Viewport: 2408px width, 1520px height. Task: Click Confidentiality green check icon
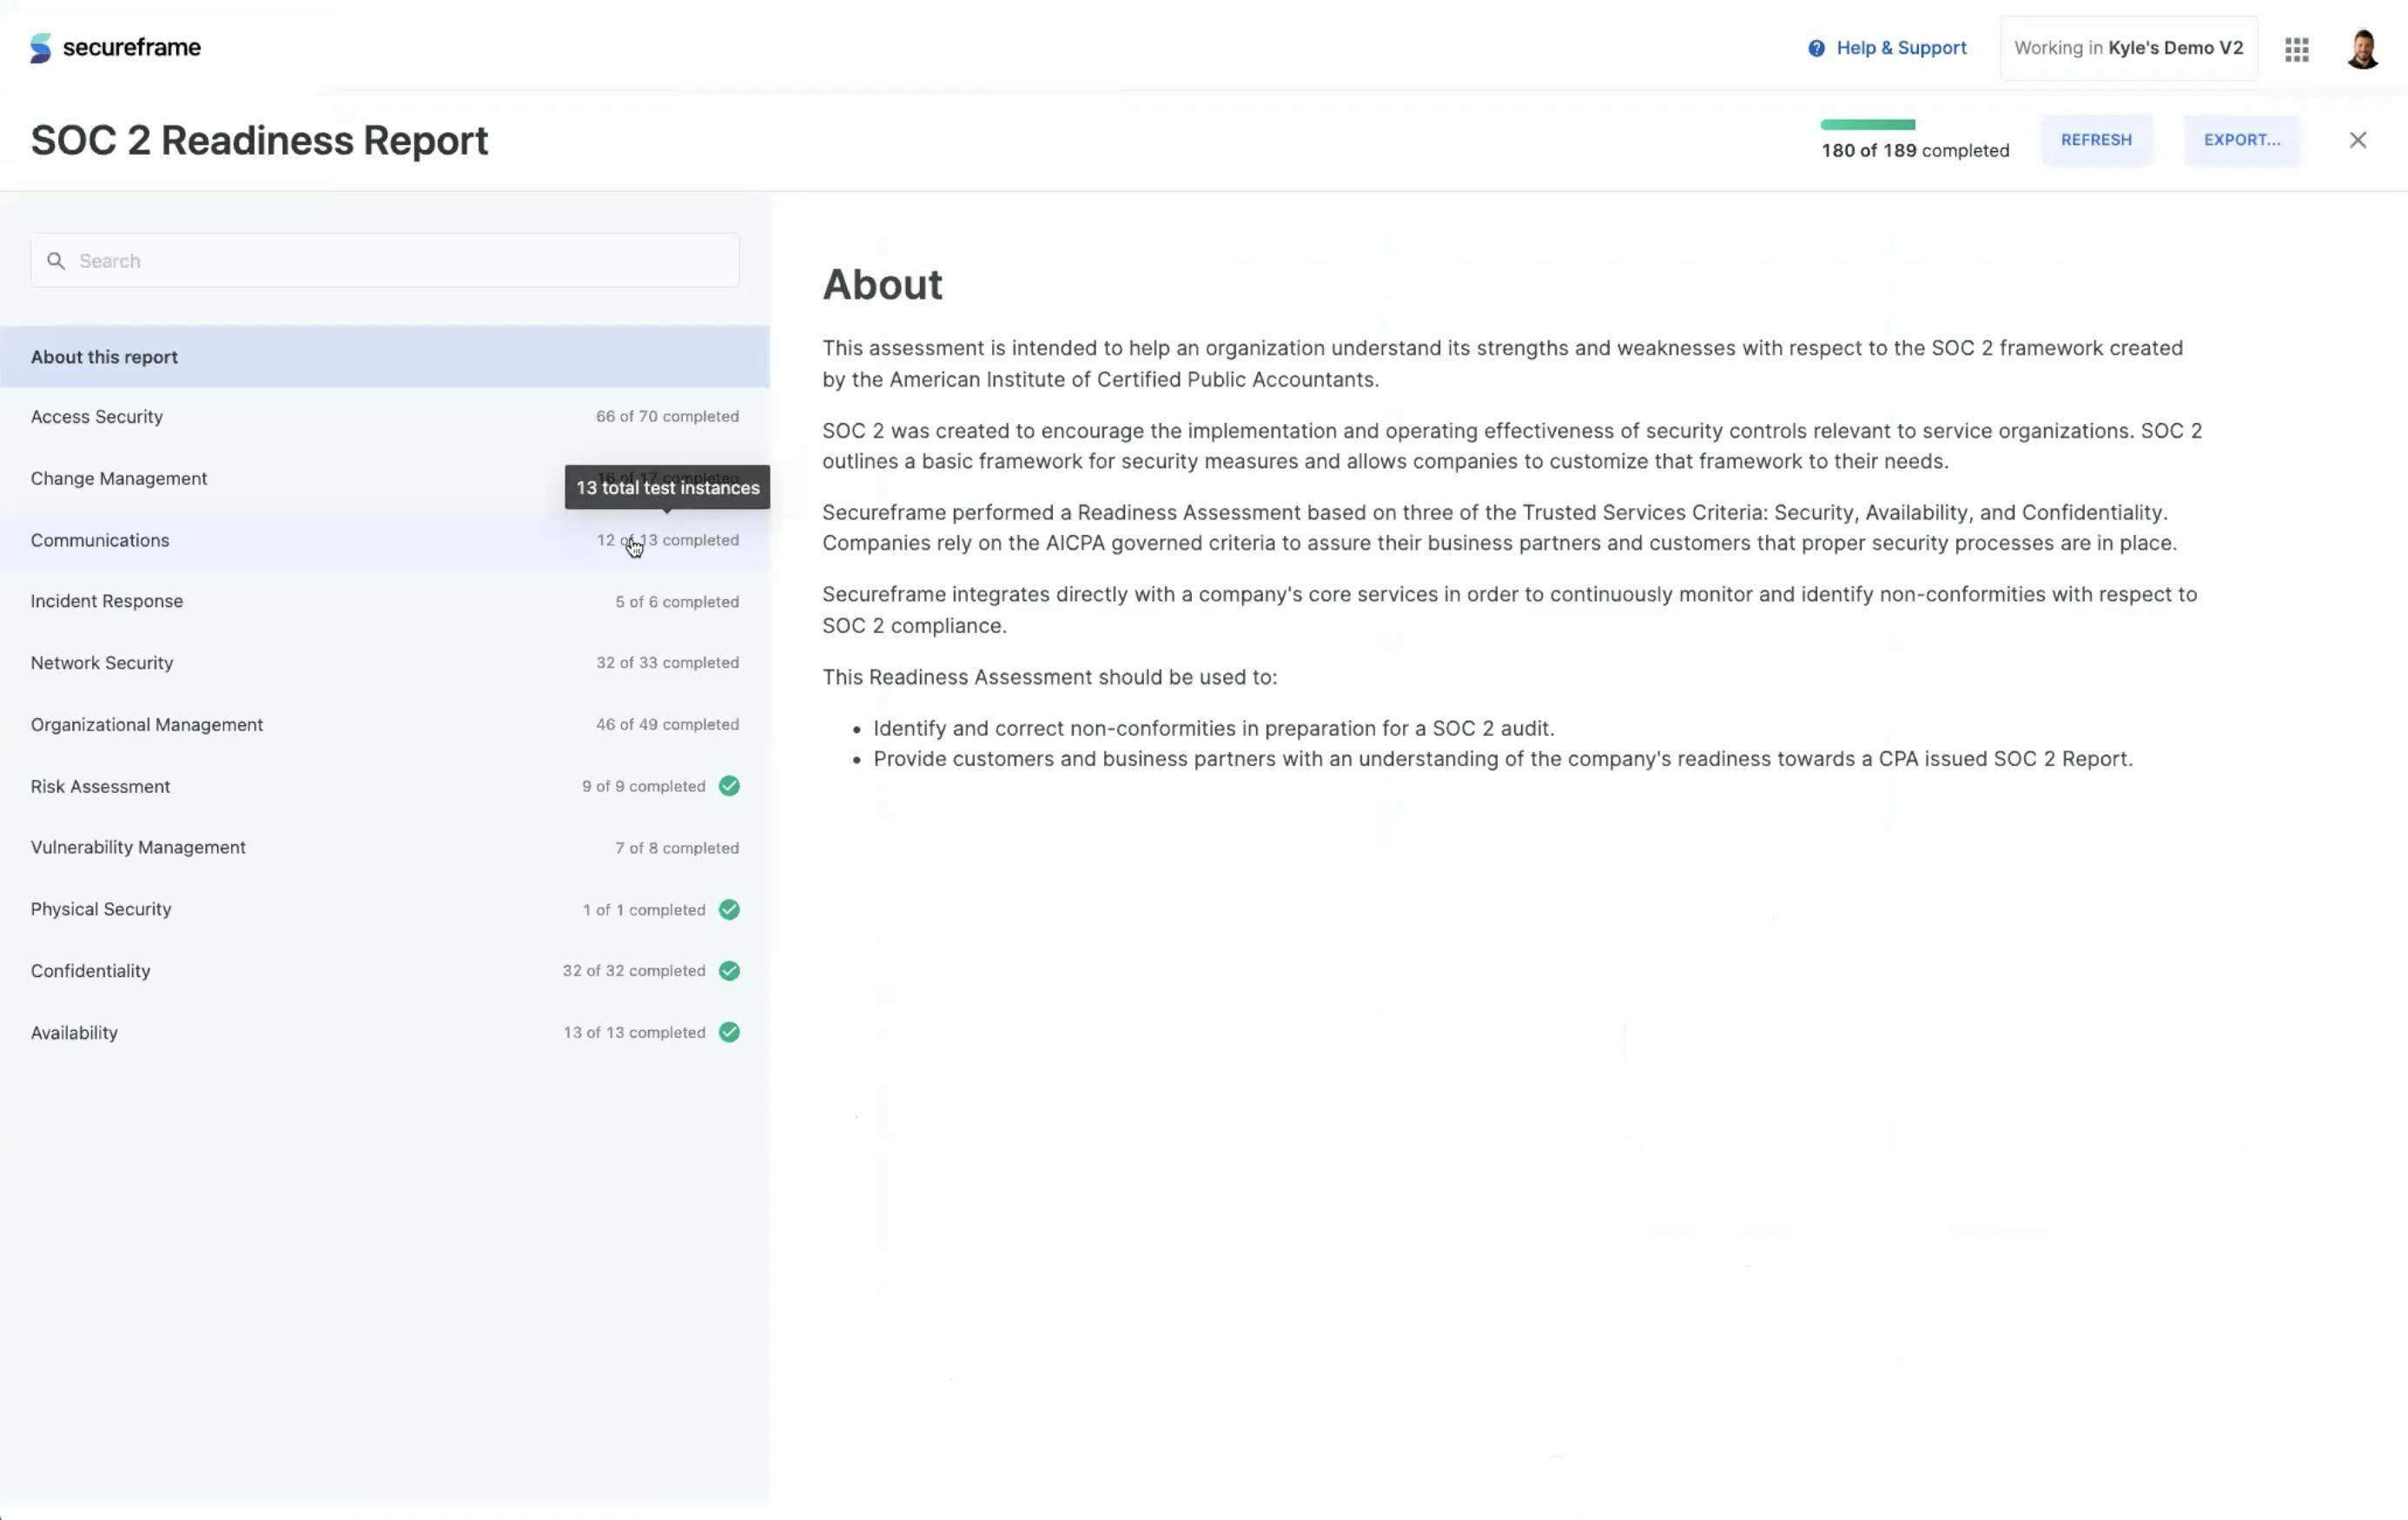click(729, 971)
